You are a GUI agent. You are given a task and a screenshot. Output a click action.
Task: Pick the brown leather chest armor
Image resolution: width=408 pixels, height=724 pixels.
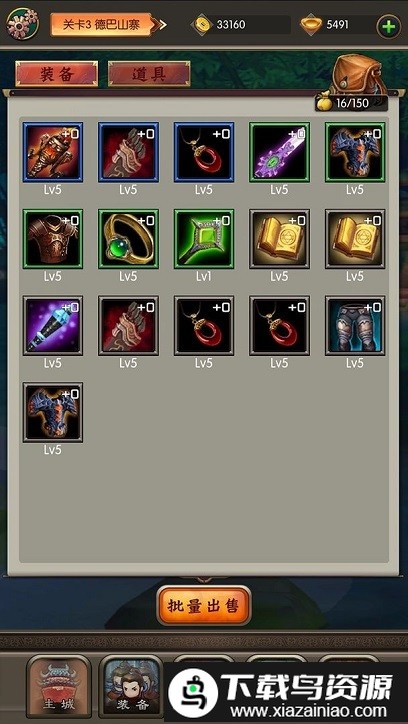[x=53, y=239]
